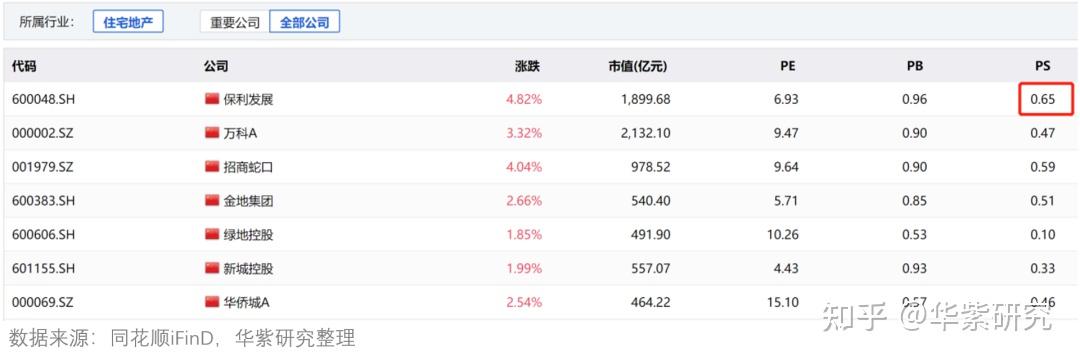The image size is (1080, 361).
Task: Sort by the PB column header
Action: [x=915, y=66]
